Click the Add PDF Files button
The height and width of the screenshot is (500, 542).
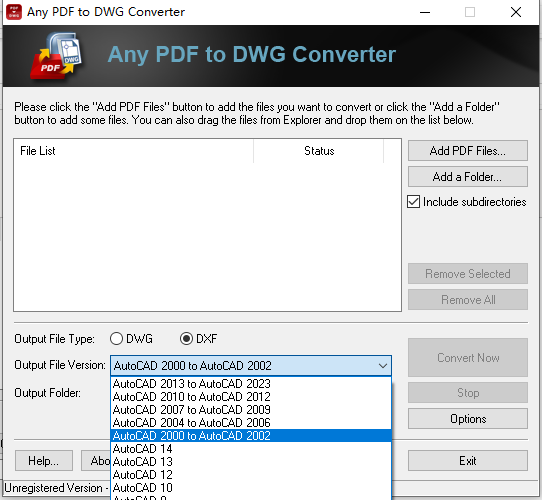[x=468, y=151]
